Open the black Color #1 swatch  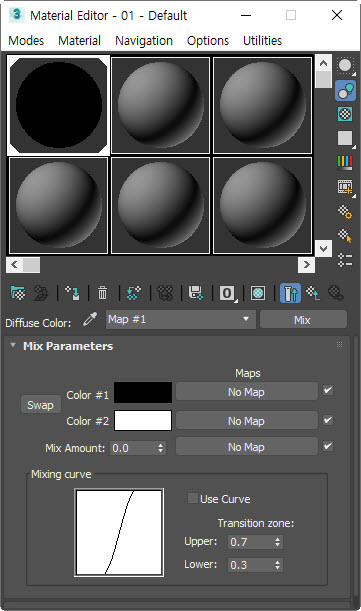(x=143, y=392)
